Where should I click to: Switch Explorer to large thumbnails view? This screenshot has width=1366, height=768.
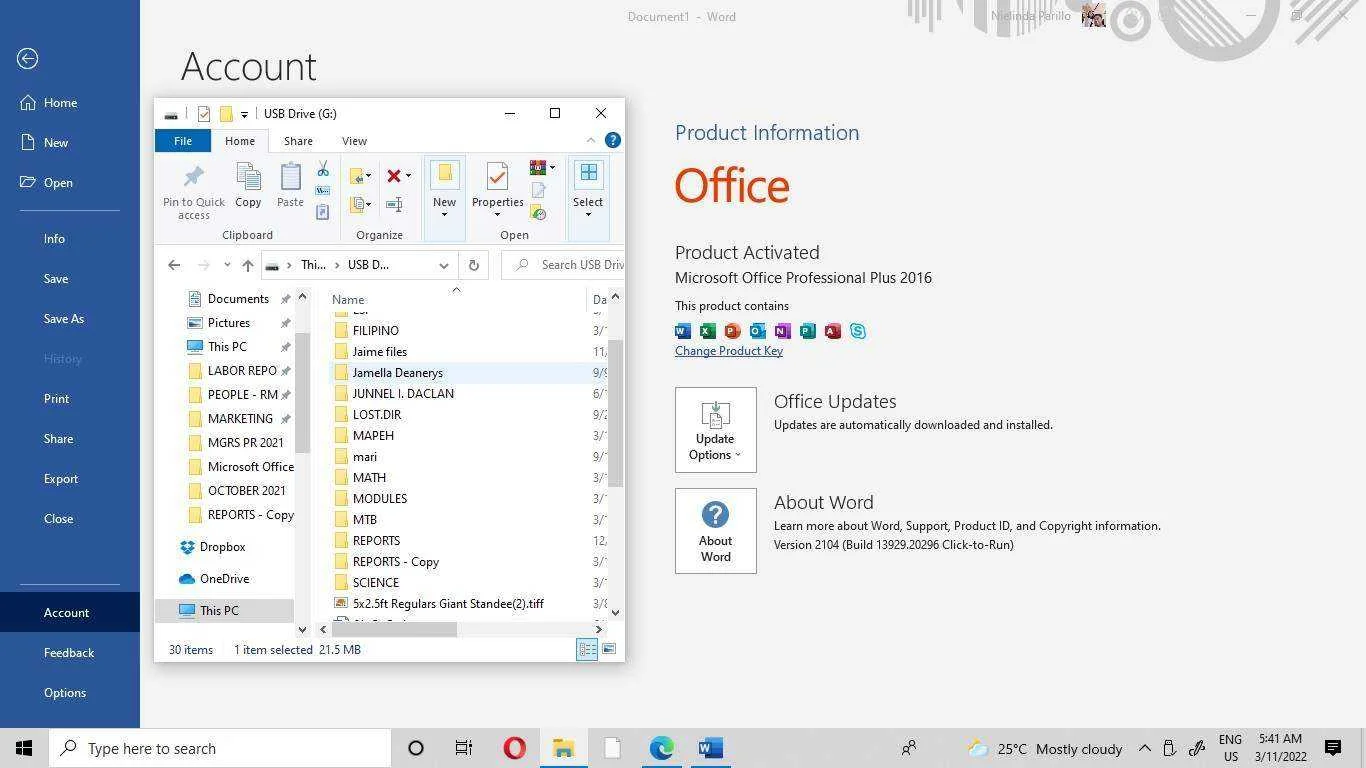pos(609,650)
